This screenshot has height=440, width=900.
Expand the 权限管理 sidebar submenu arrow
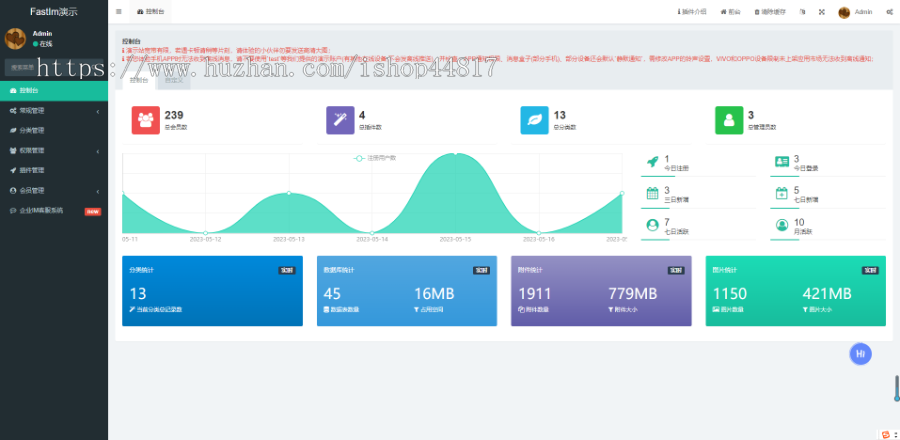pyautogui.click(x=98, y=151)
